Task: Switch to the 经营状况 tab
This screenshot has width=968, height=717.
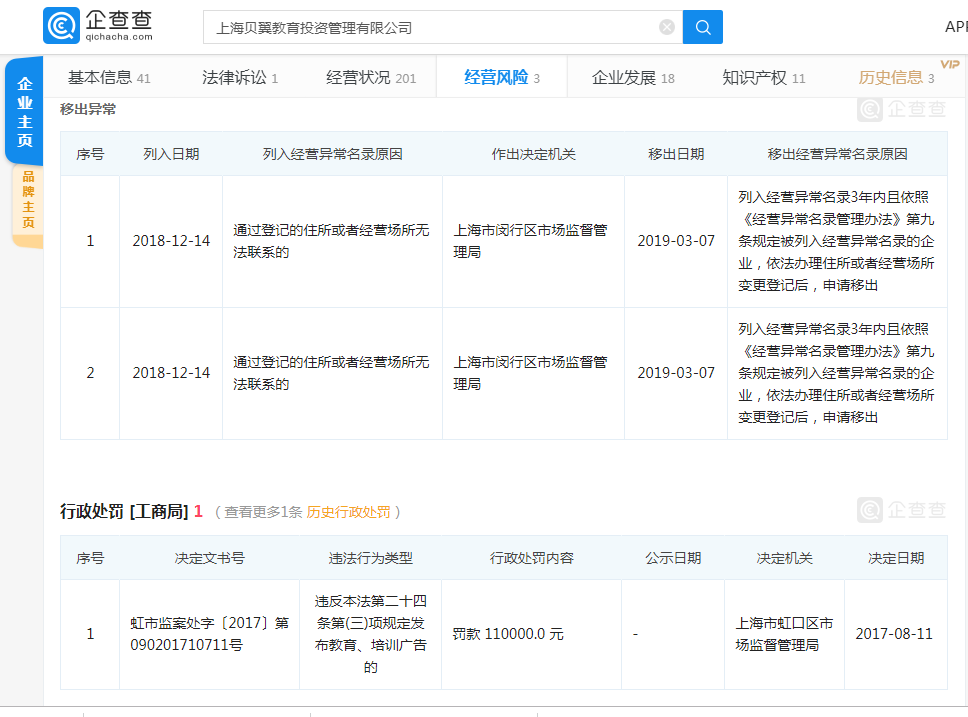Action: pos(371,78)
